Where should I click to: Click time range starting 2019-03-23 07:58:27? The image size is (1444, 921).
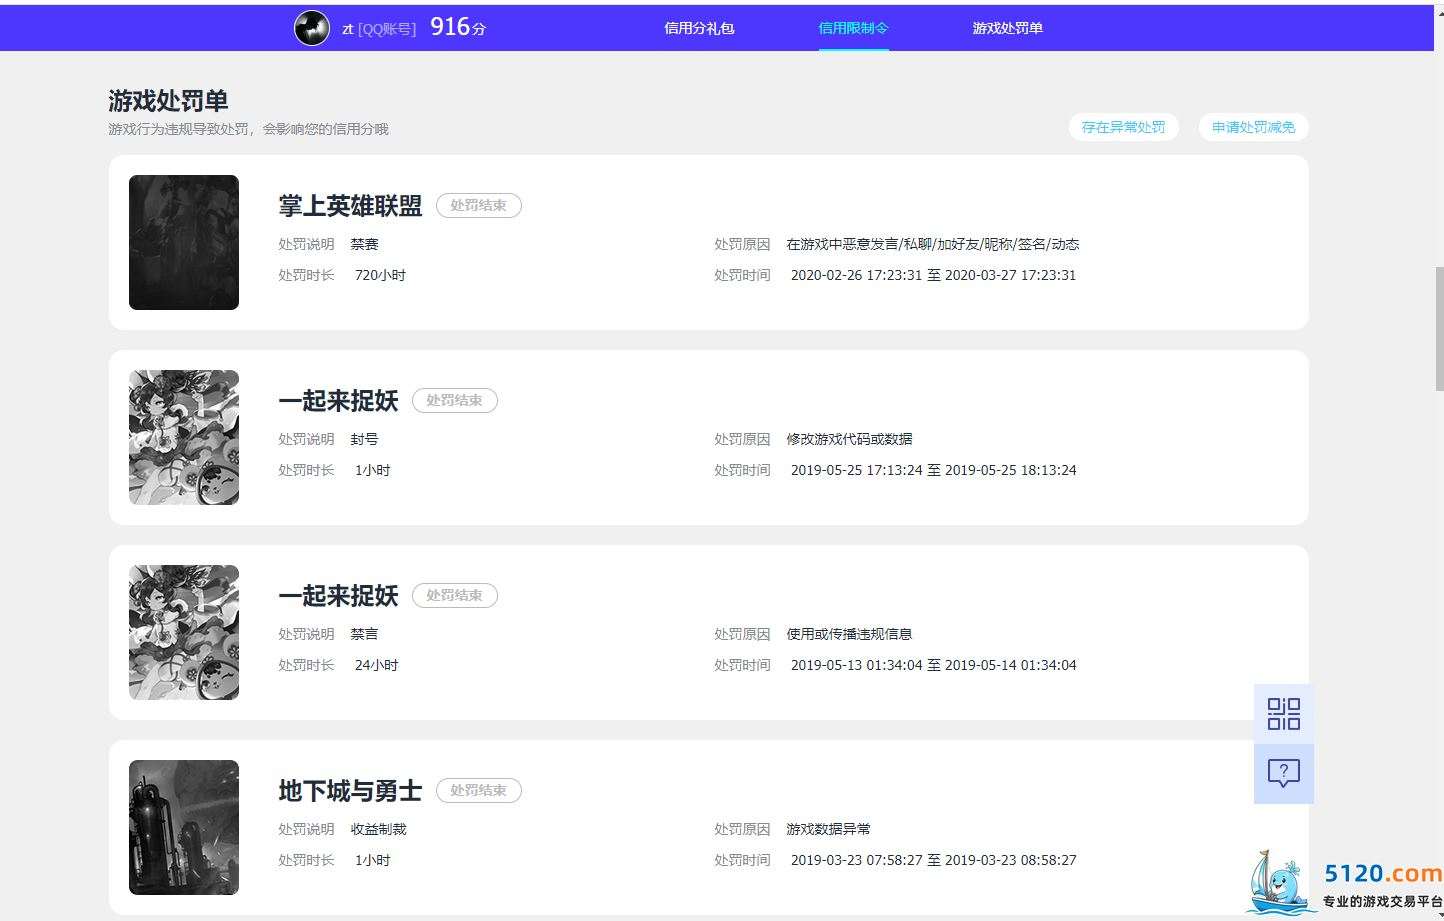pos(933,860)
